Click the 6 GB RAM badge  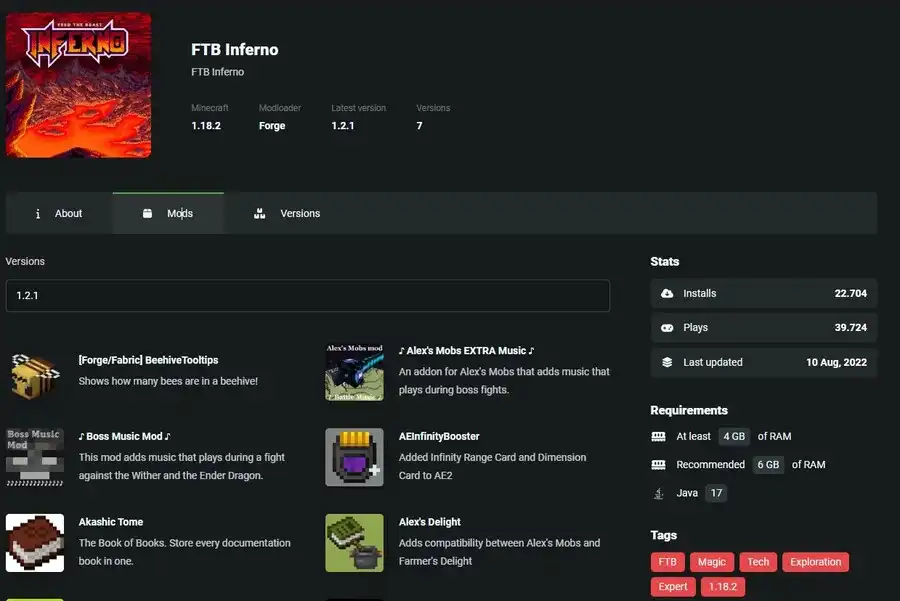pyautogui.click(x=768, y=464)
